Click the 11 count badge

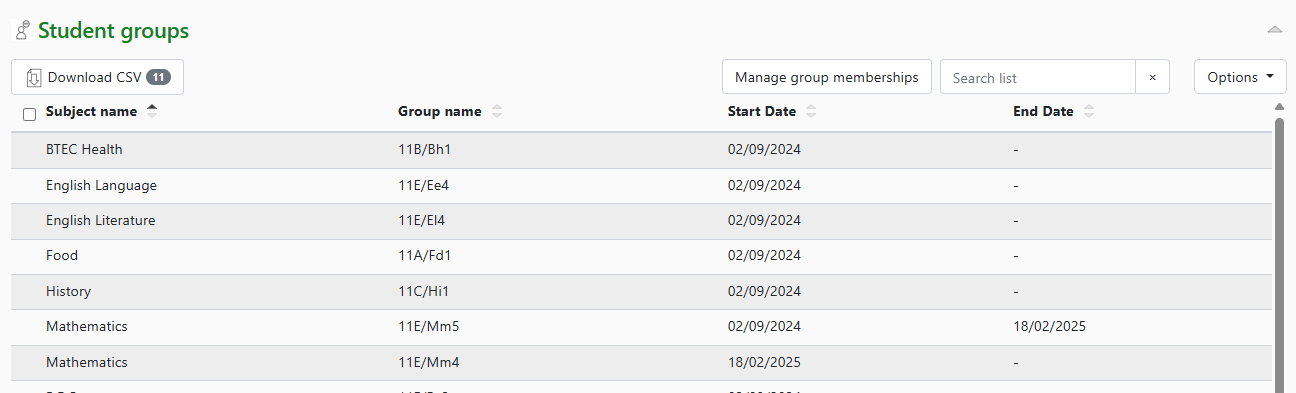coord(159,77)
